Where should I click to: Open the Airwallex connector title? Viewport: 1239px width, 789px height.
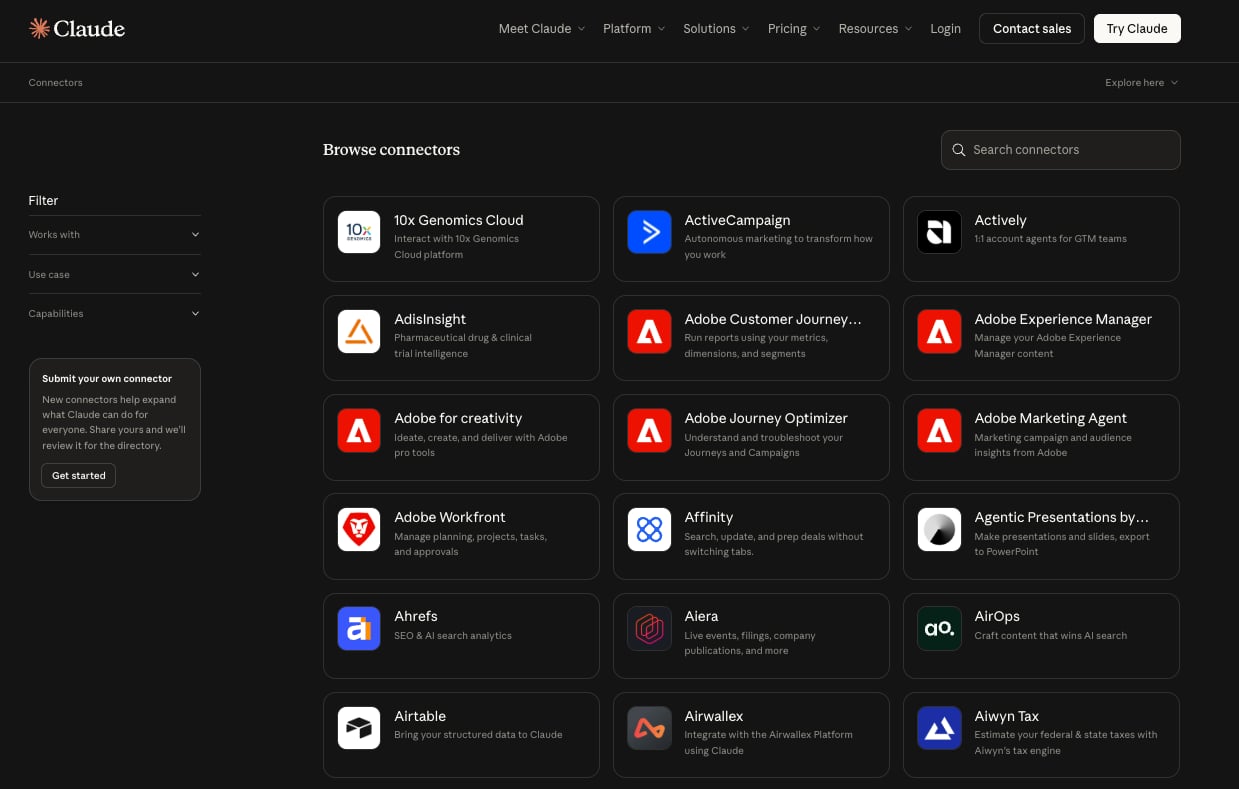pyautogui.click(x=714, y=716)
